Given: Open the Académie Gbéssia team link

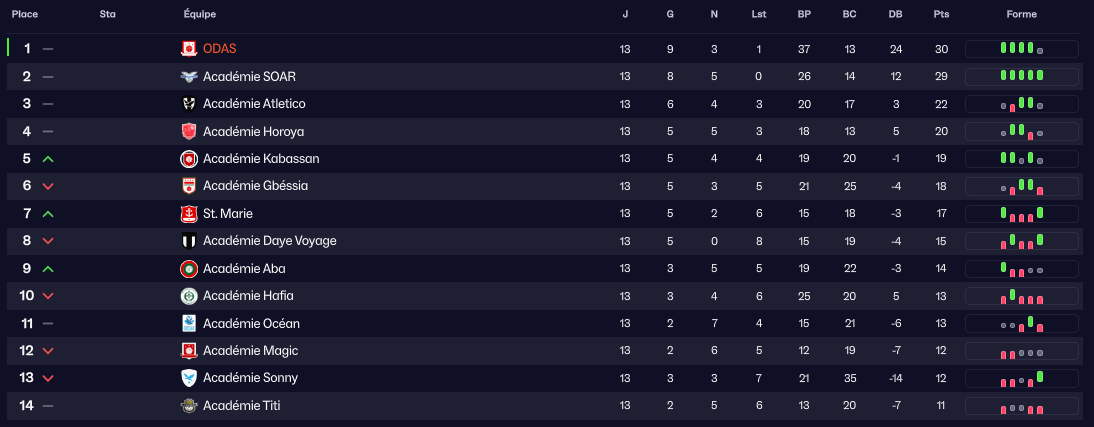Looking at the screenshot, I should click(x=255, y=186).
